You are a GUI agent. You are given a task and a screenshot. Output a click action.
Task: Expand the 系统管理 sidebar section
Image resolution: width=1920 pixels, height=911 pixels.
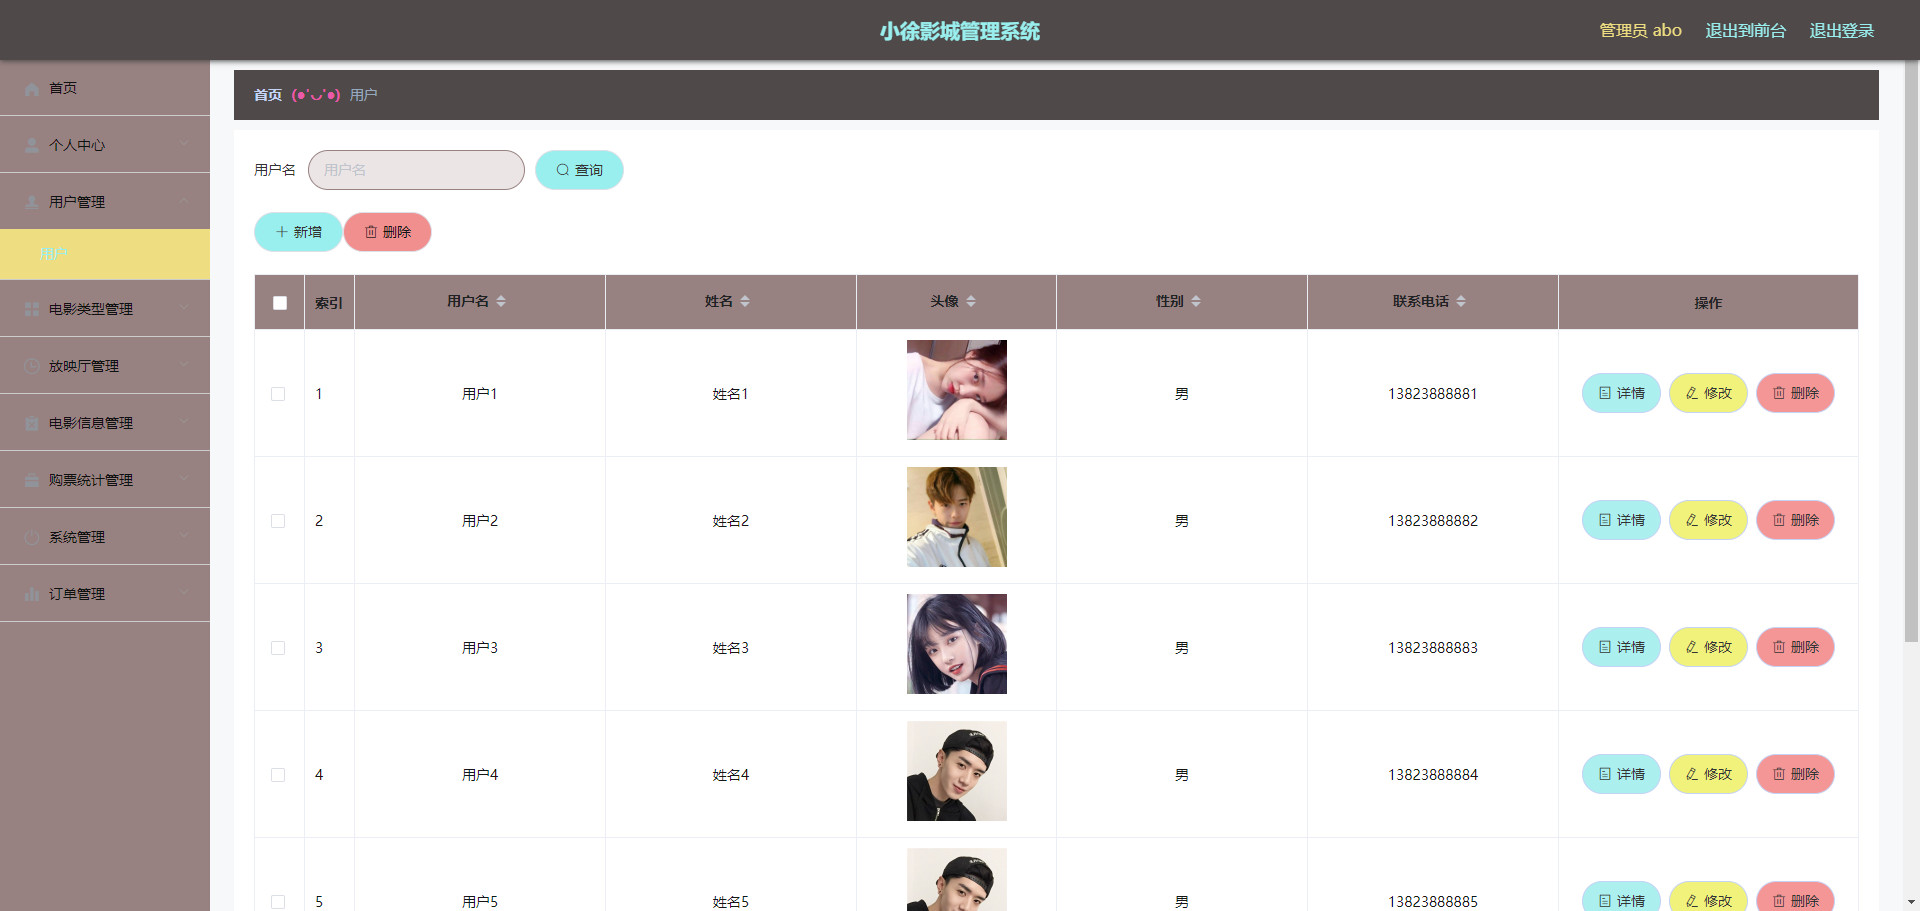tap(105, 537)
